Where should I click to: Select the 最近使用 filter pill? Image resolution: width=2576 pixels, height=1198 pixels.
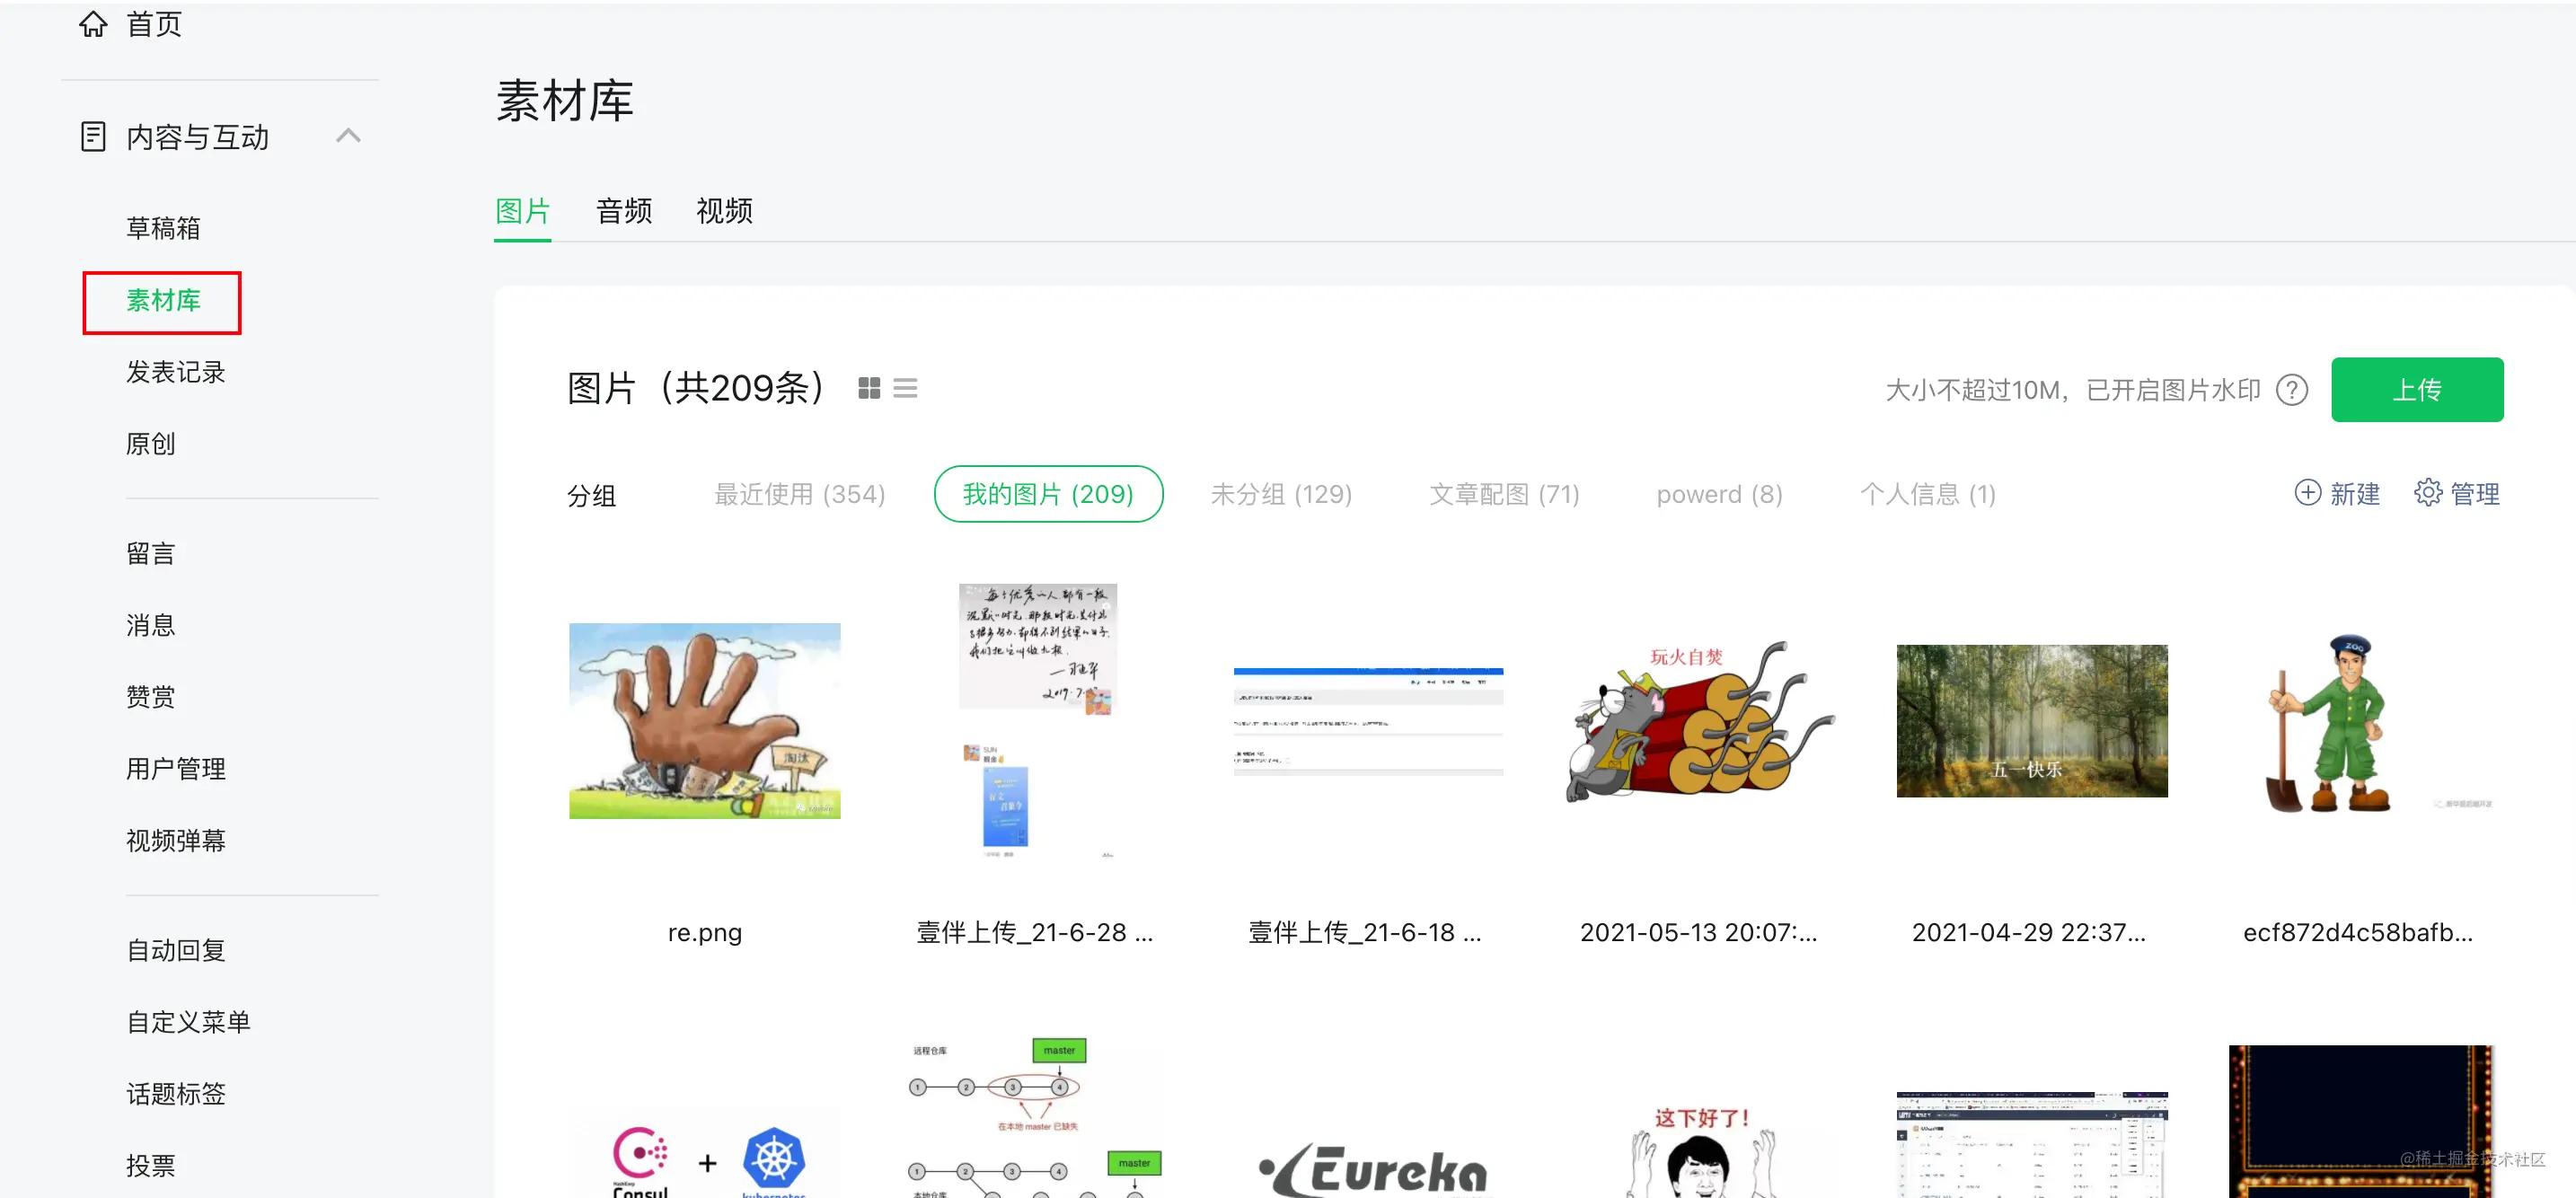[799, 493]
